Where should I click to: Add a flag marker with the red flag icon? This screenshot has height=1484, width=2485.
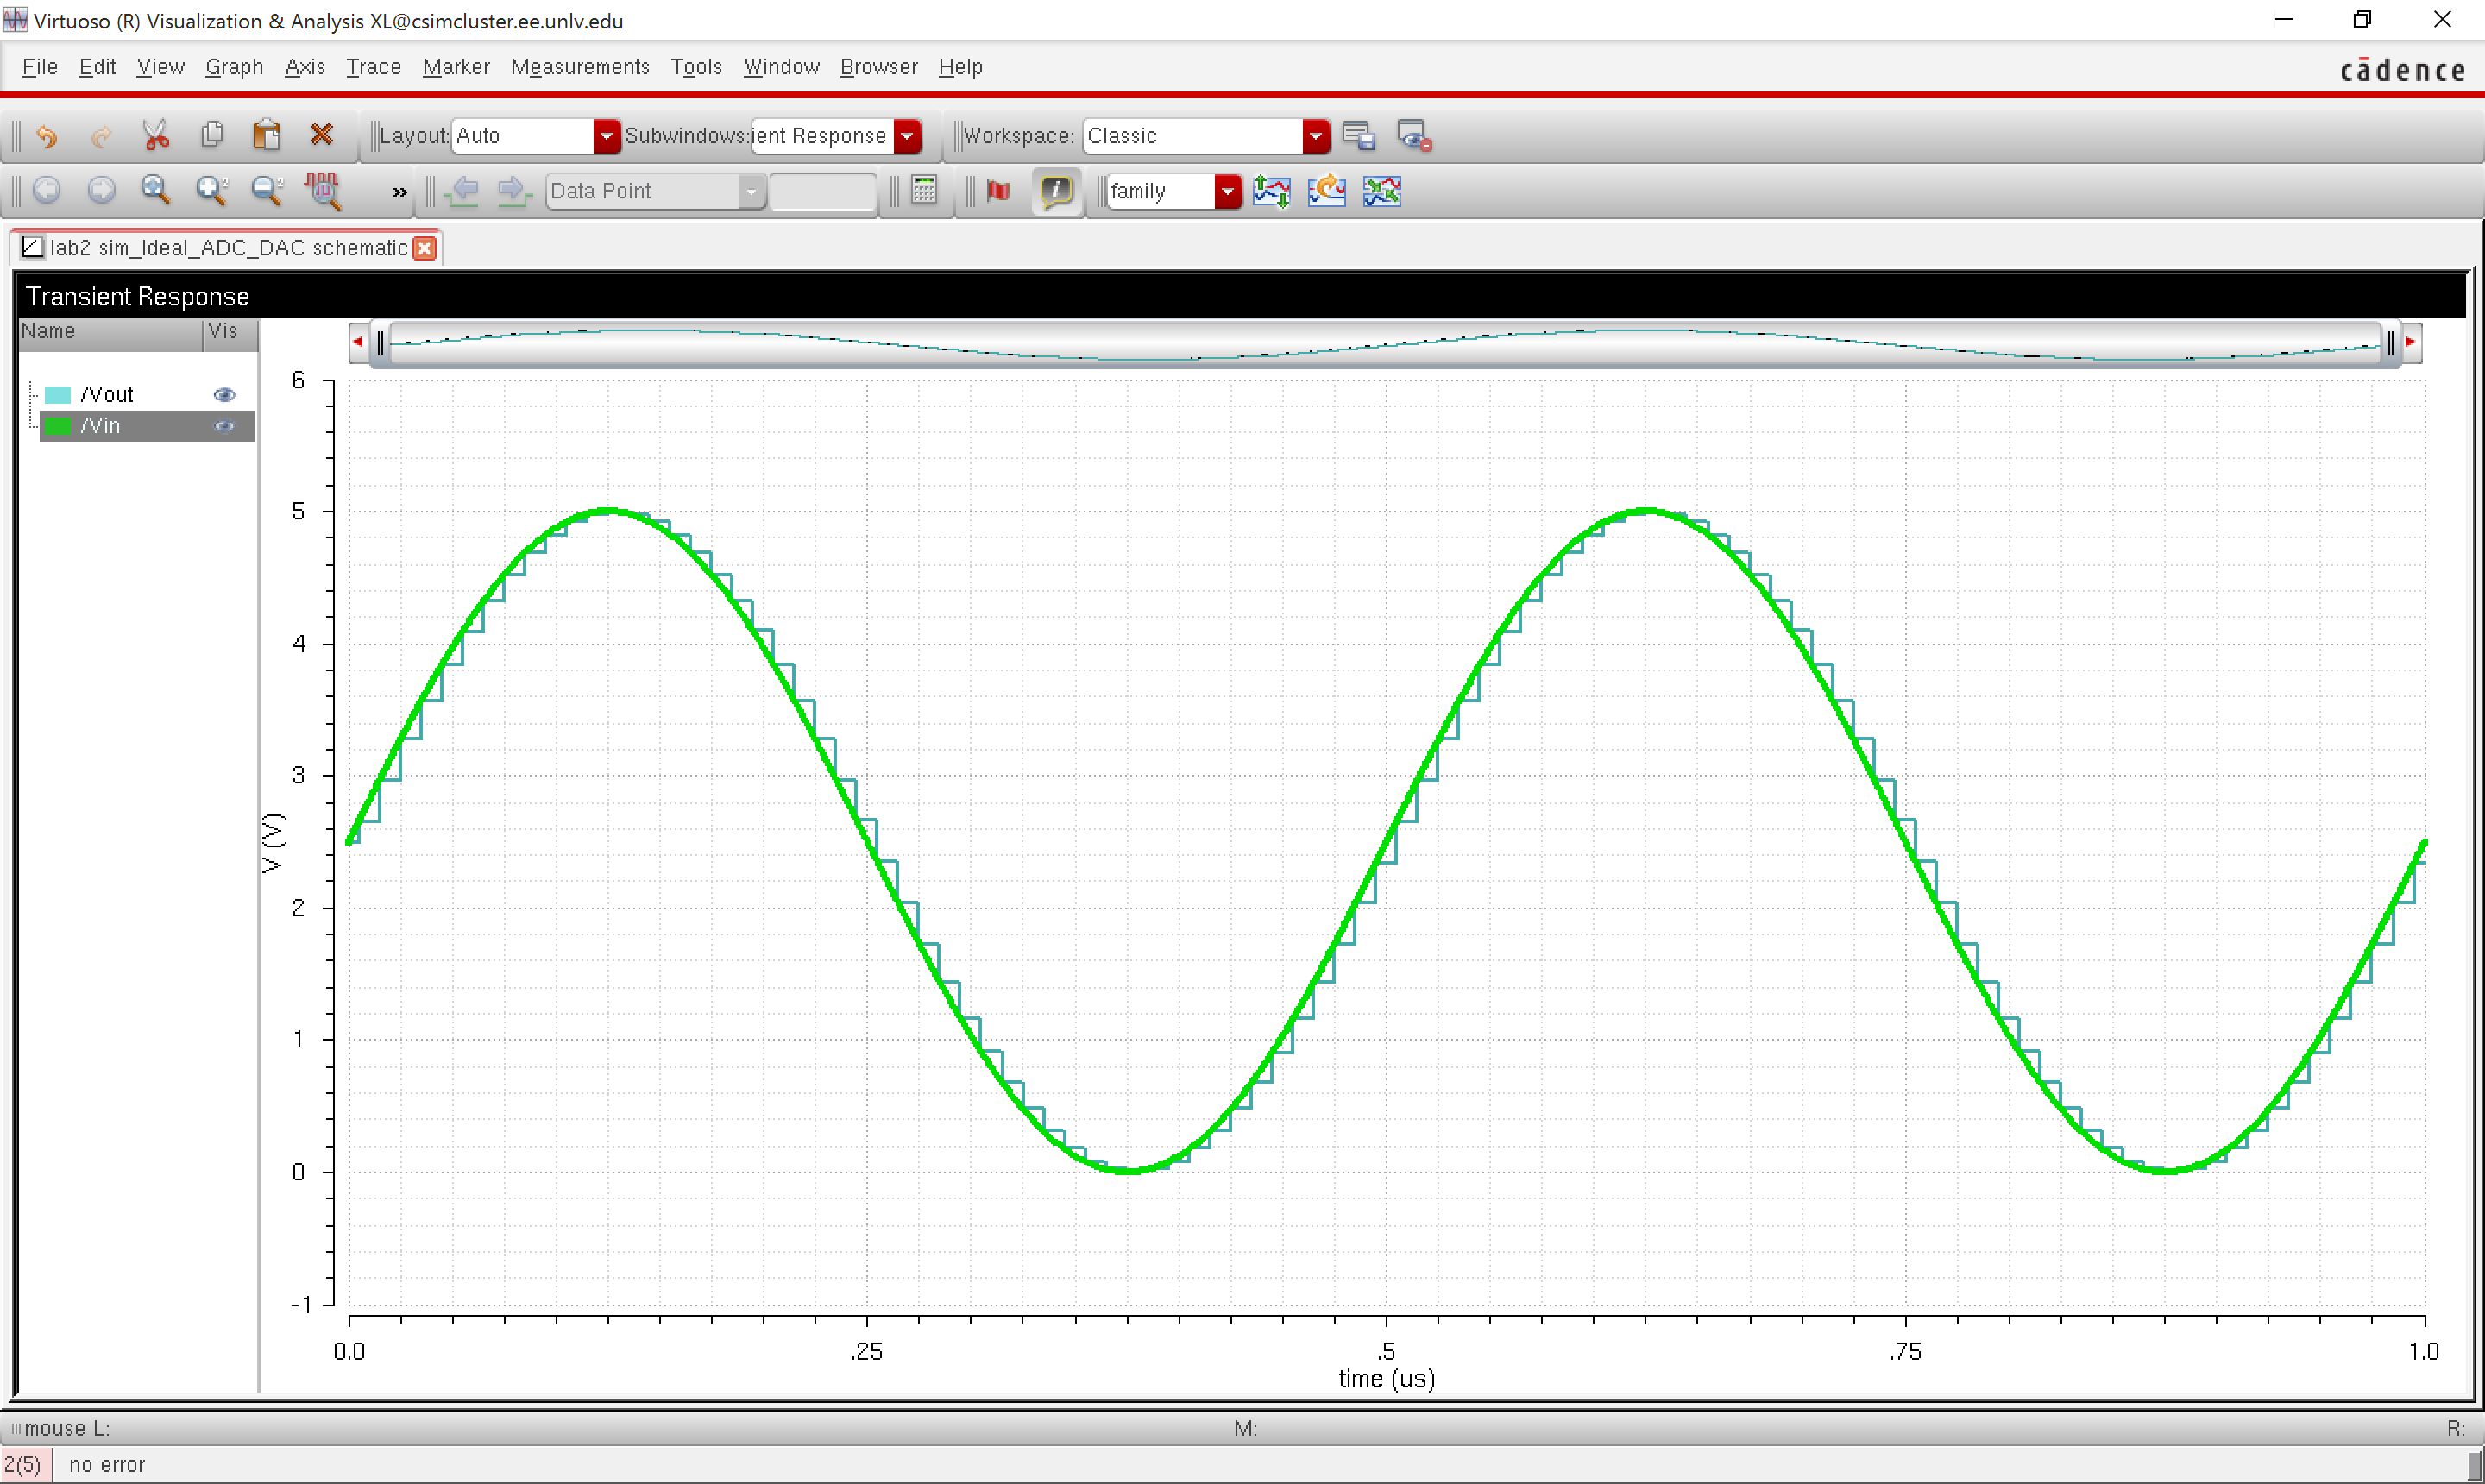pyautogui.click(x=997, y=191)
